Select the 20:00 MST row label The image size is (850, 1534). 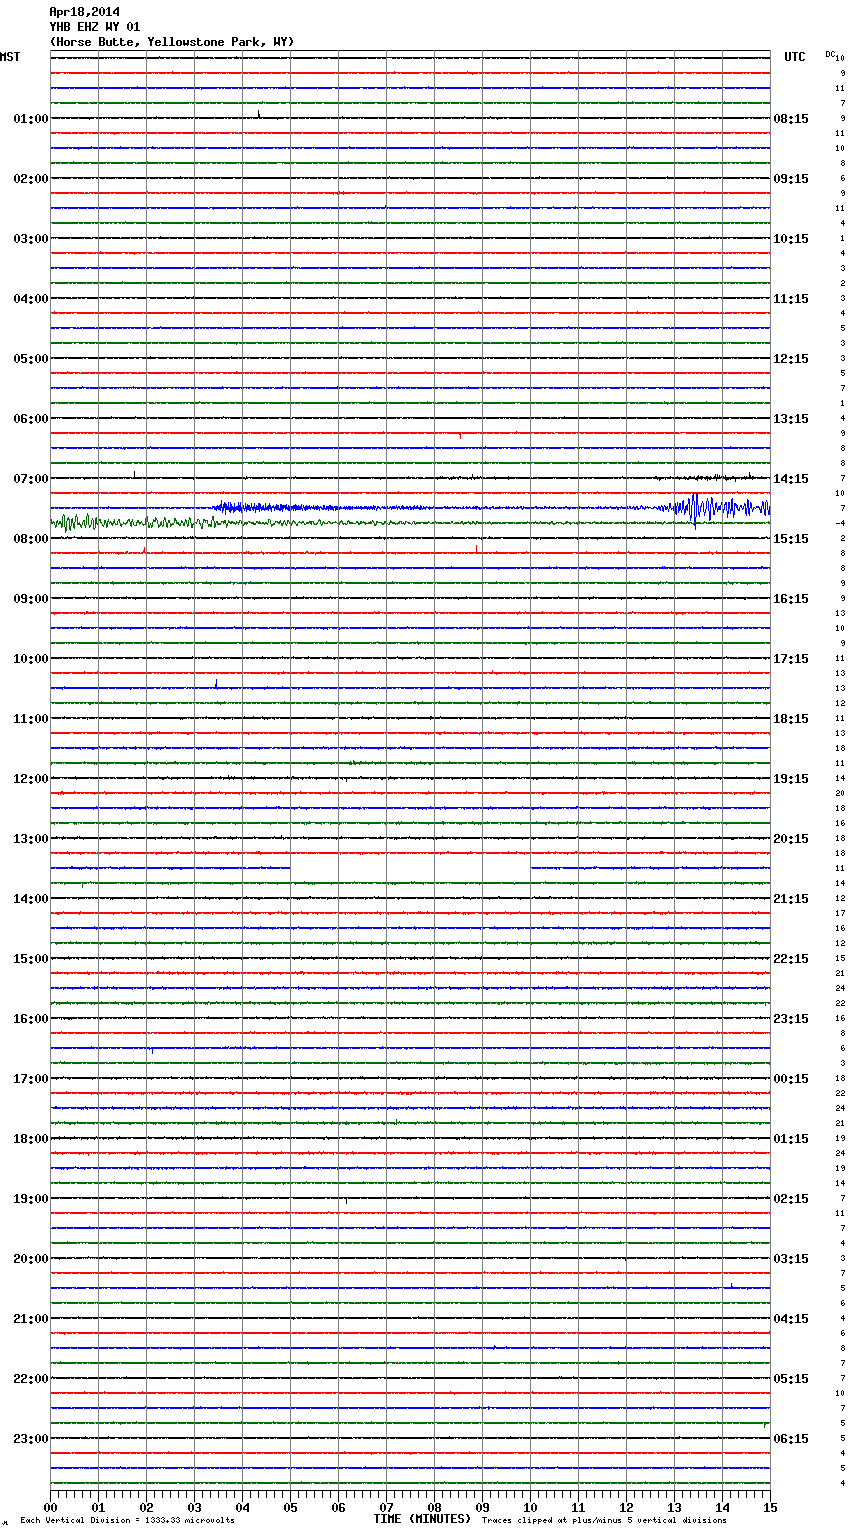(30, 1259)
